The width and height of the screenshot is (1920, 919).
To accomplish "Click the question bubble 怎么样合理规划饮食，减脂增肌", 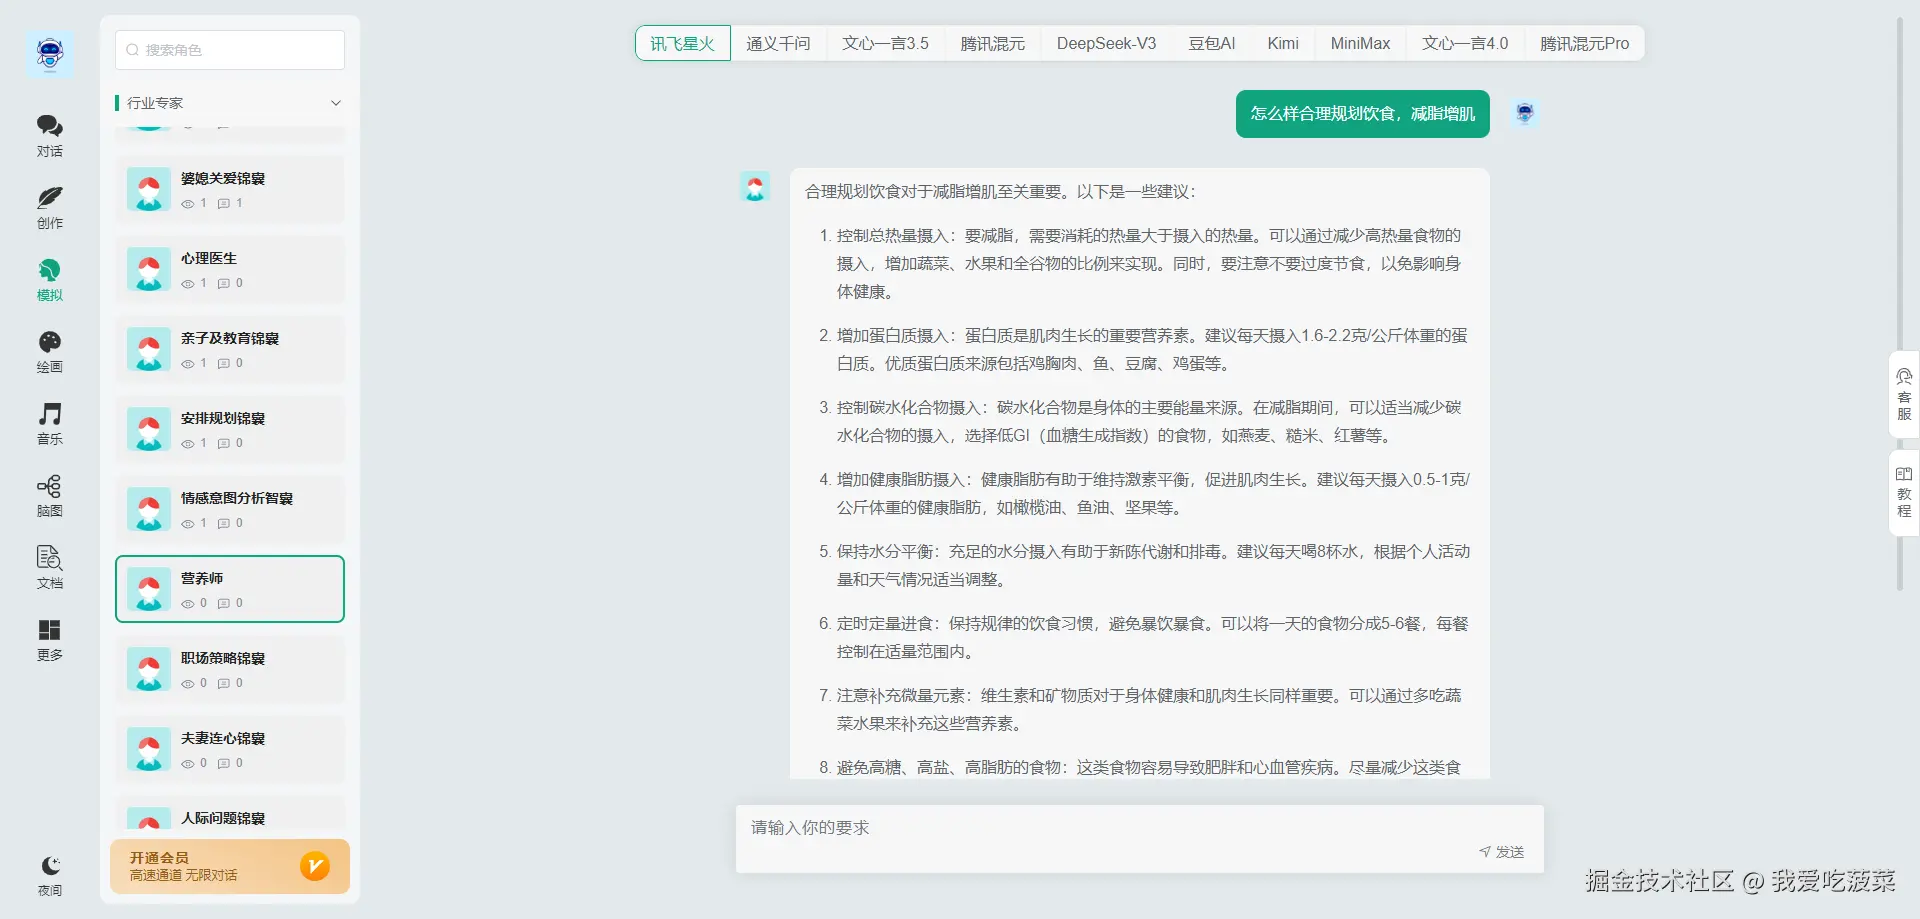I will tap(1362, 114).
